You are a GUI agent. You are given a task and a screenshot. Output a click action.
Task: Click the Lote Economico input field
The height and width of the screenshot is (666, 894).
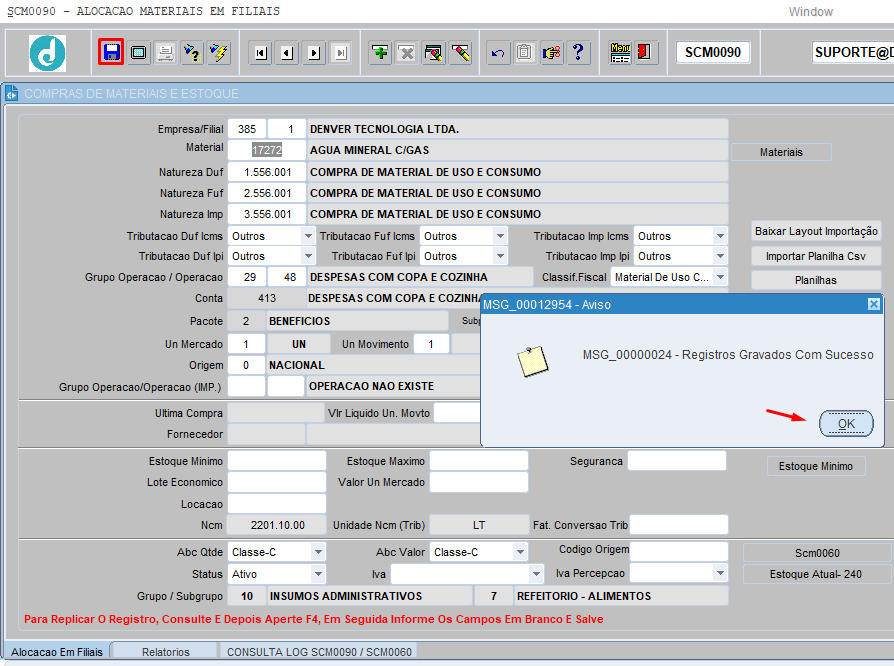[277, 482]
